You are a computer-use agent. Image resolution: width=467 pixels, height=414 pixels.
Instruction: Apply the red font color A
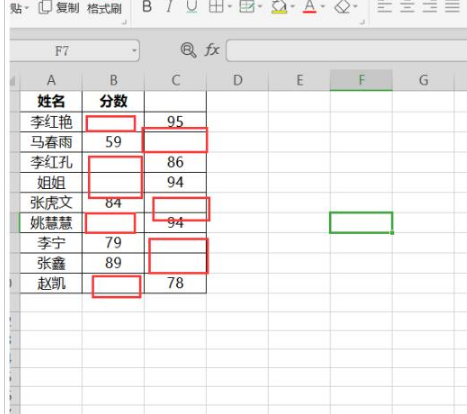click(x=309, y=7)
